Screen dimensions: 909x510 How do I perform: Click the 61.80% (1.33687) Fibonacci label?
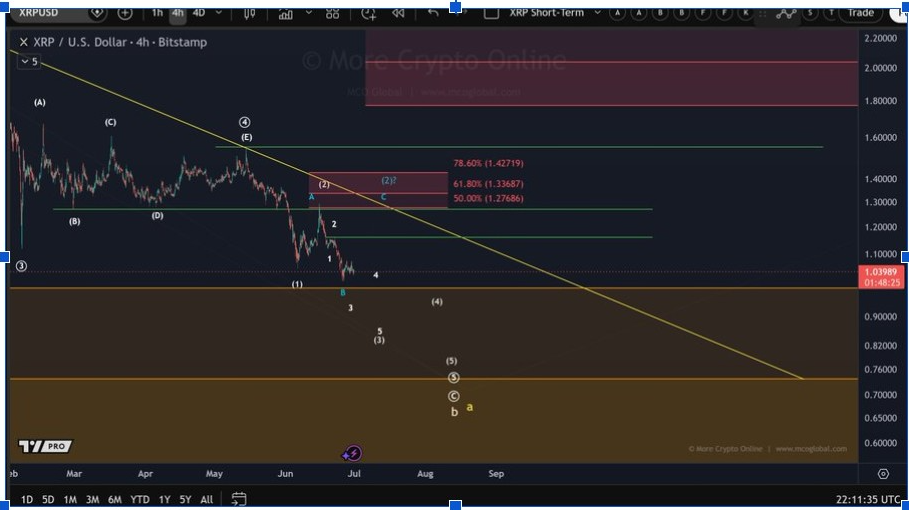pyautogui.click(x=488, y=184)
